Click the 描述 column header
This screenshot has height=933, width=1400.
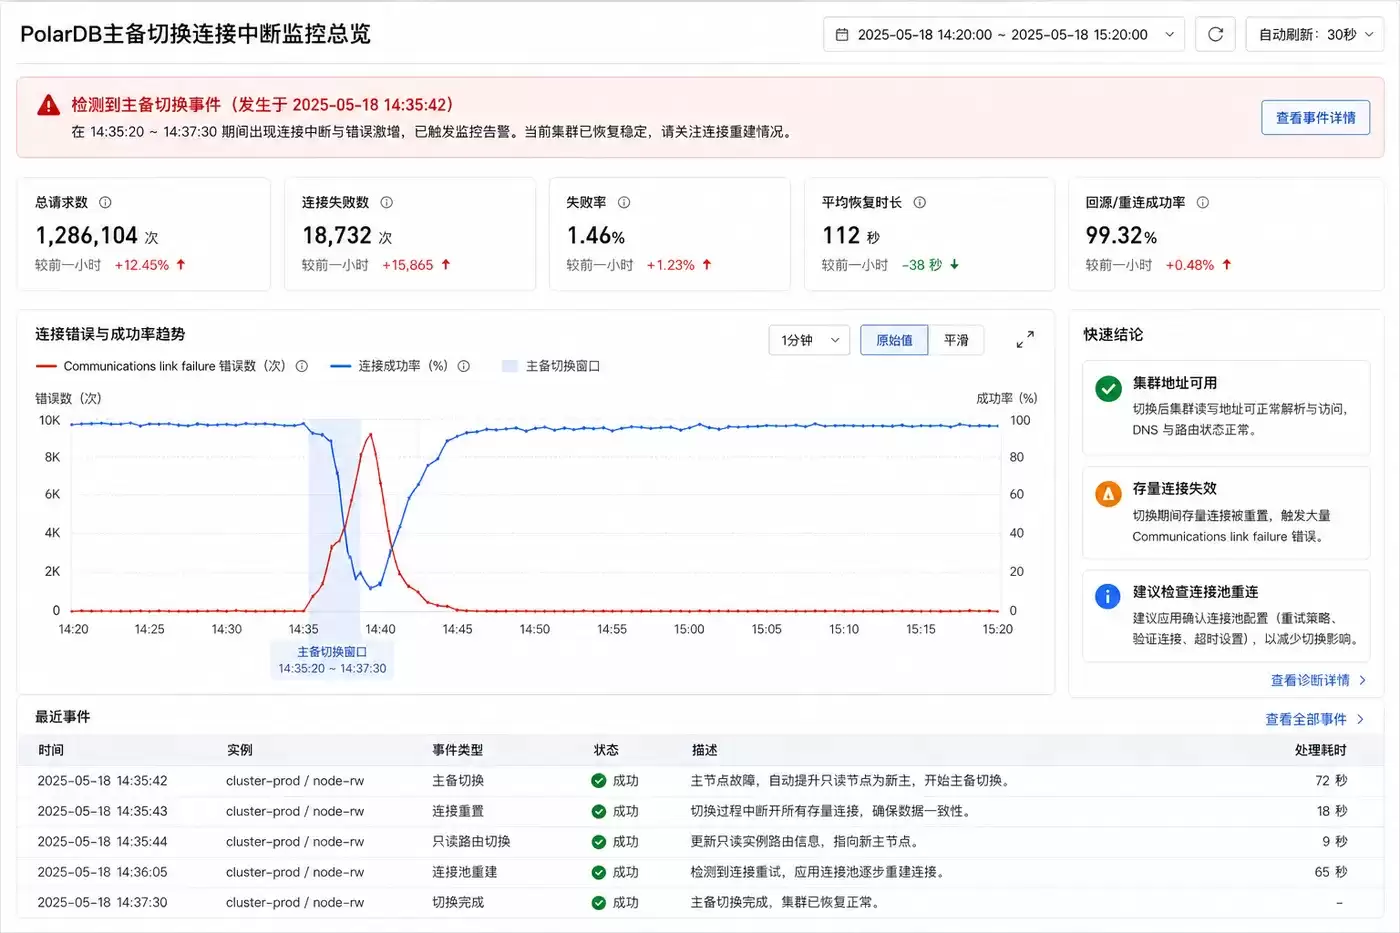click(x=705, y=750)
